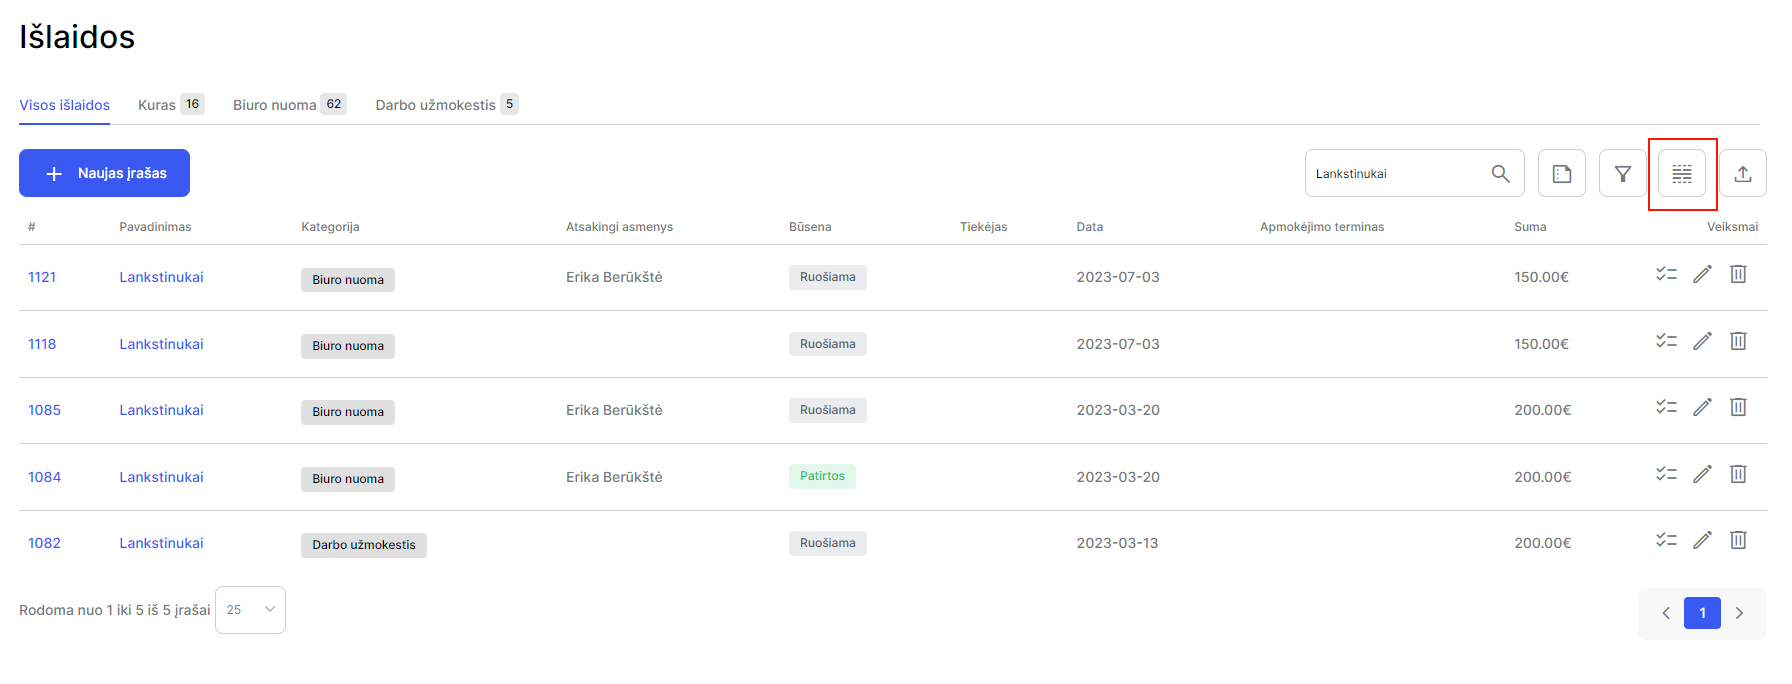This screenshot has width=1792, height=684.
Task: Switch to Biuro nuoma tab
Action: tap(290, 105)
